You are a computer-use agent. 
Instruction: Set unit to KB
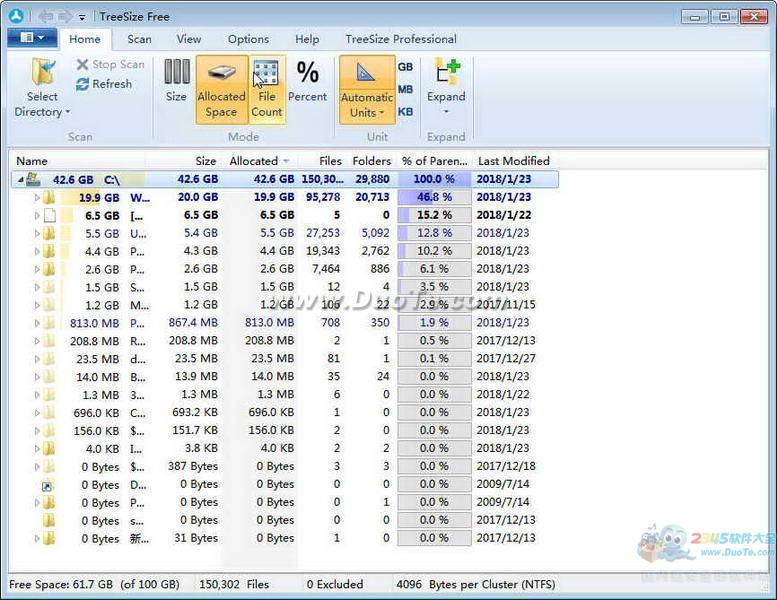405,111
